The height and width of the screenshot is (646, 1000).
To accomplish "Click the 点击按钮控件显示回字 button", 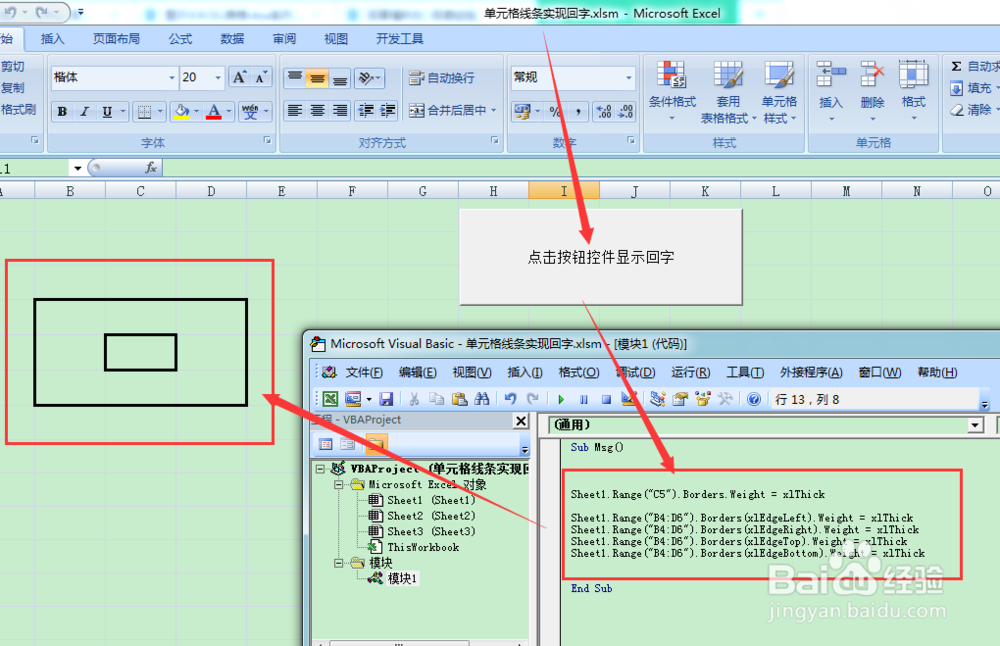I will pyautogui.click(x=601, y=257).
